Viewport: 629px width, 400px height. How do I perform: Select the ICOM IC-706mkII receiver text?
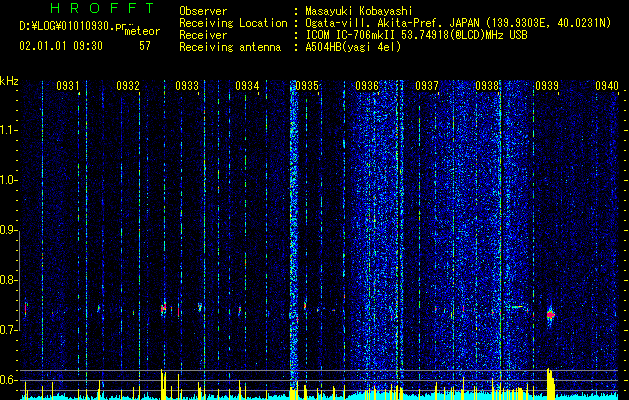pos(416,35)
